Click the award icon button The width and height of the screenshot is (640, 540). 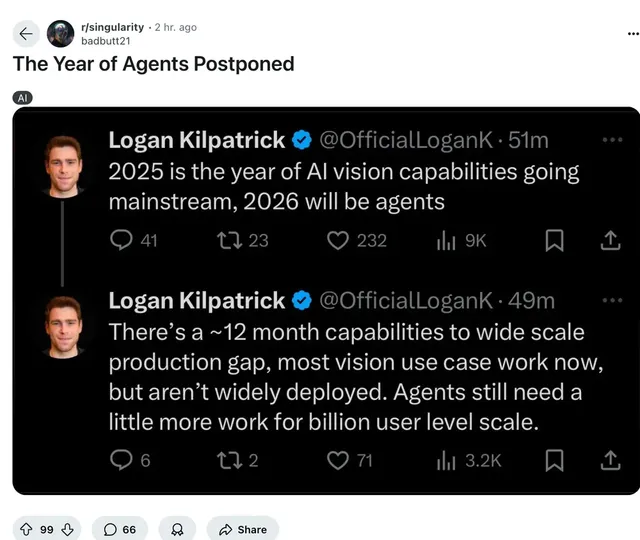click(177, 529)
